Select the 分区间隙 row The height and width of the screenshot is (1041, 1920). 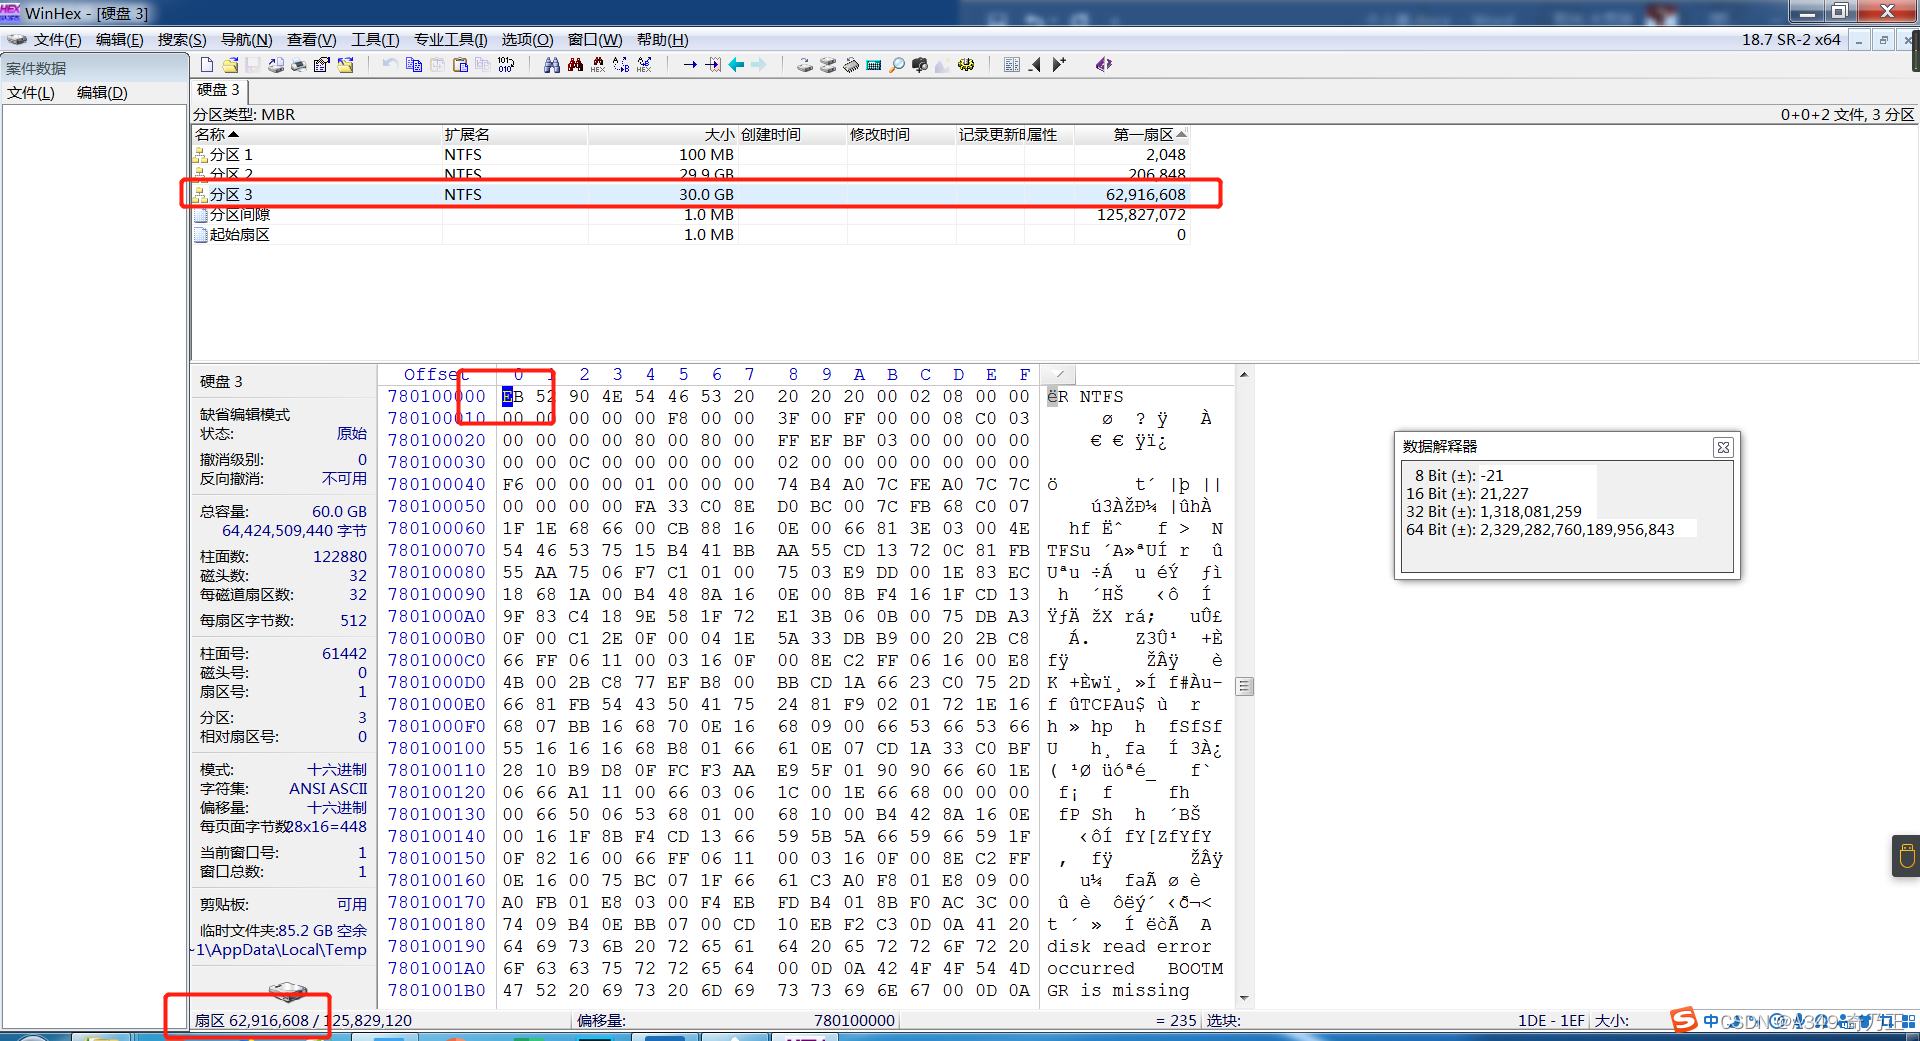click(x=690, y=215)
